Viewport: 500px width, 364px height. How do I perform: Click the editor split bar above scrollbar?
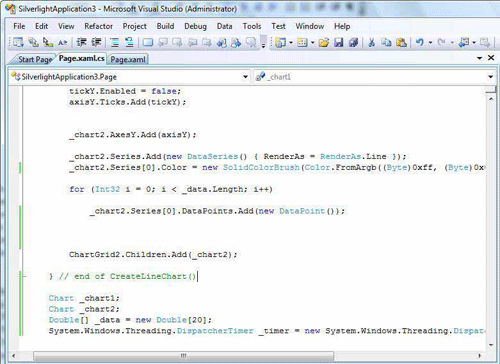[x=491, y=89]
